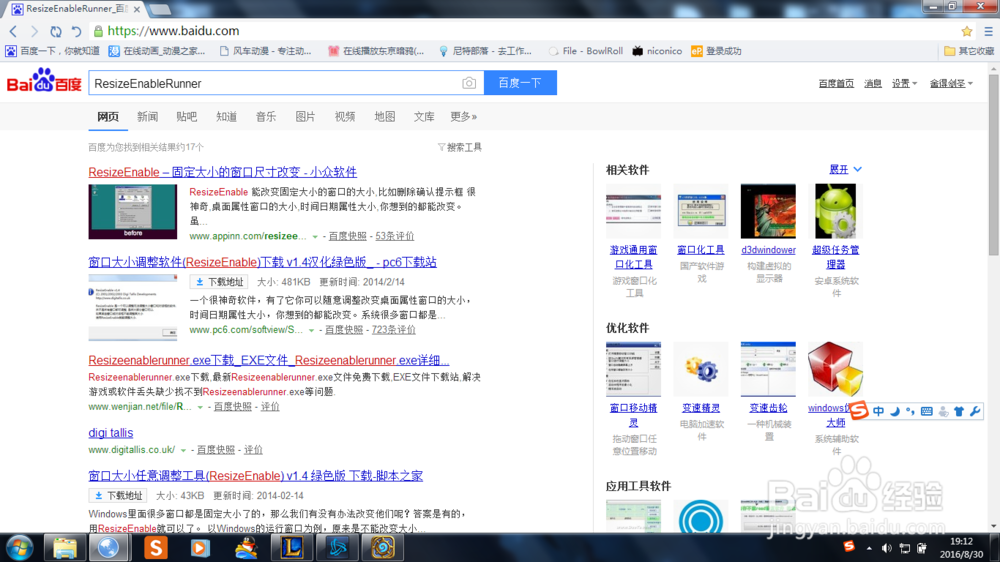1000x562 pixels.
Task: Expand arrow next to digitallis.co.uk URL
Action: (183, 450)
